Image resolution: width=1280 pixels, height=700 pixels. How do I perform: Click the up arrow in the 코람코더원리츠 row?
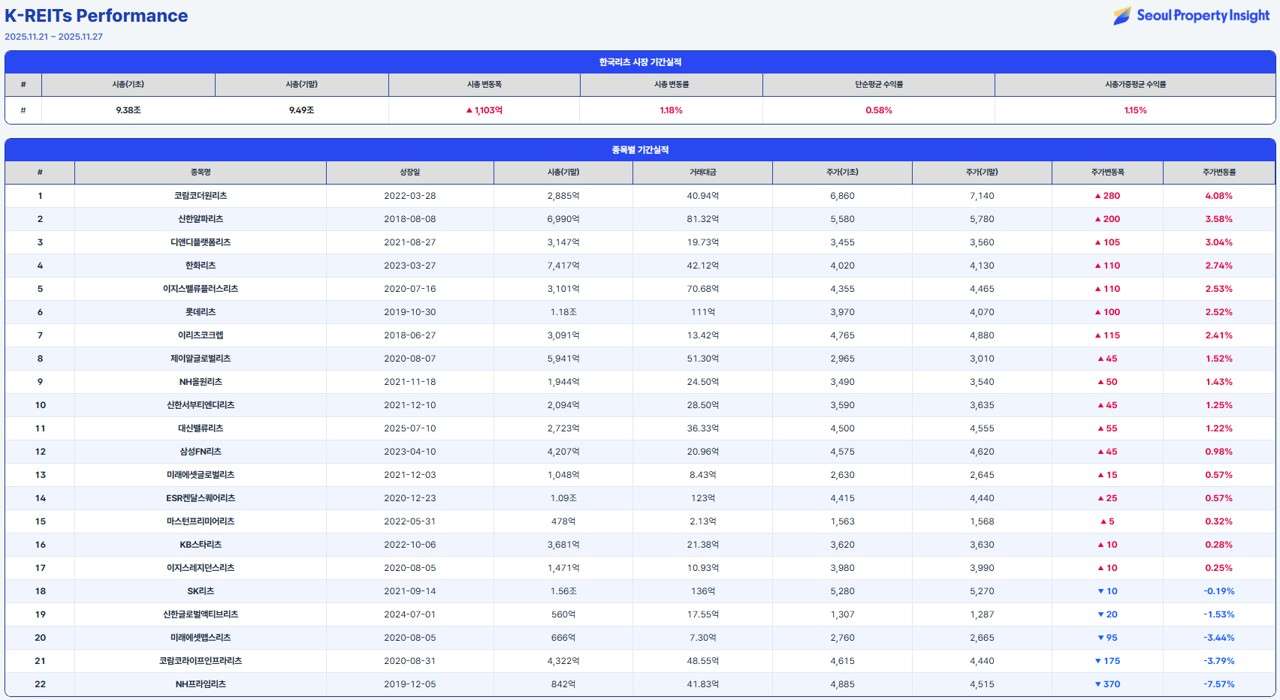(x=1097, y=196)
